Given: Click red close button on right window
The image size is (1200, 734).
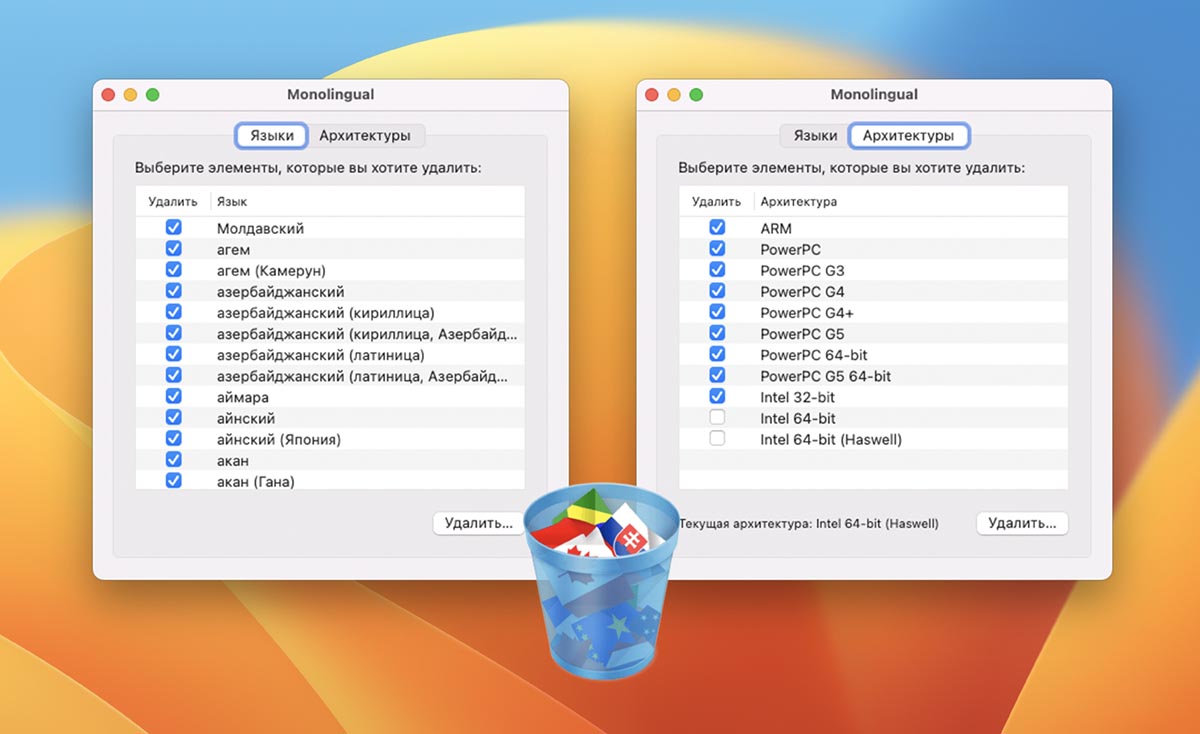Looking at the screenshot, I should pyautogui.click(x=652, y=95).
